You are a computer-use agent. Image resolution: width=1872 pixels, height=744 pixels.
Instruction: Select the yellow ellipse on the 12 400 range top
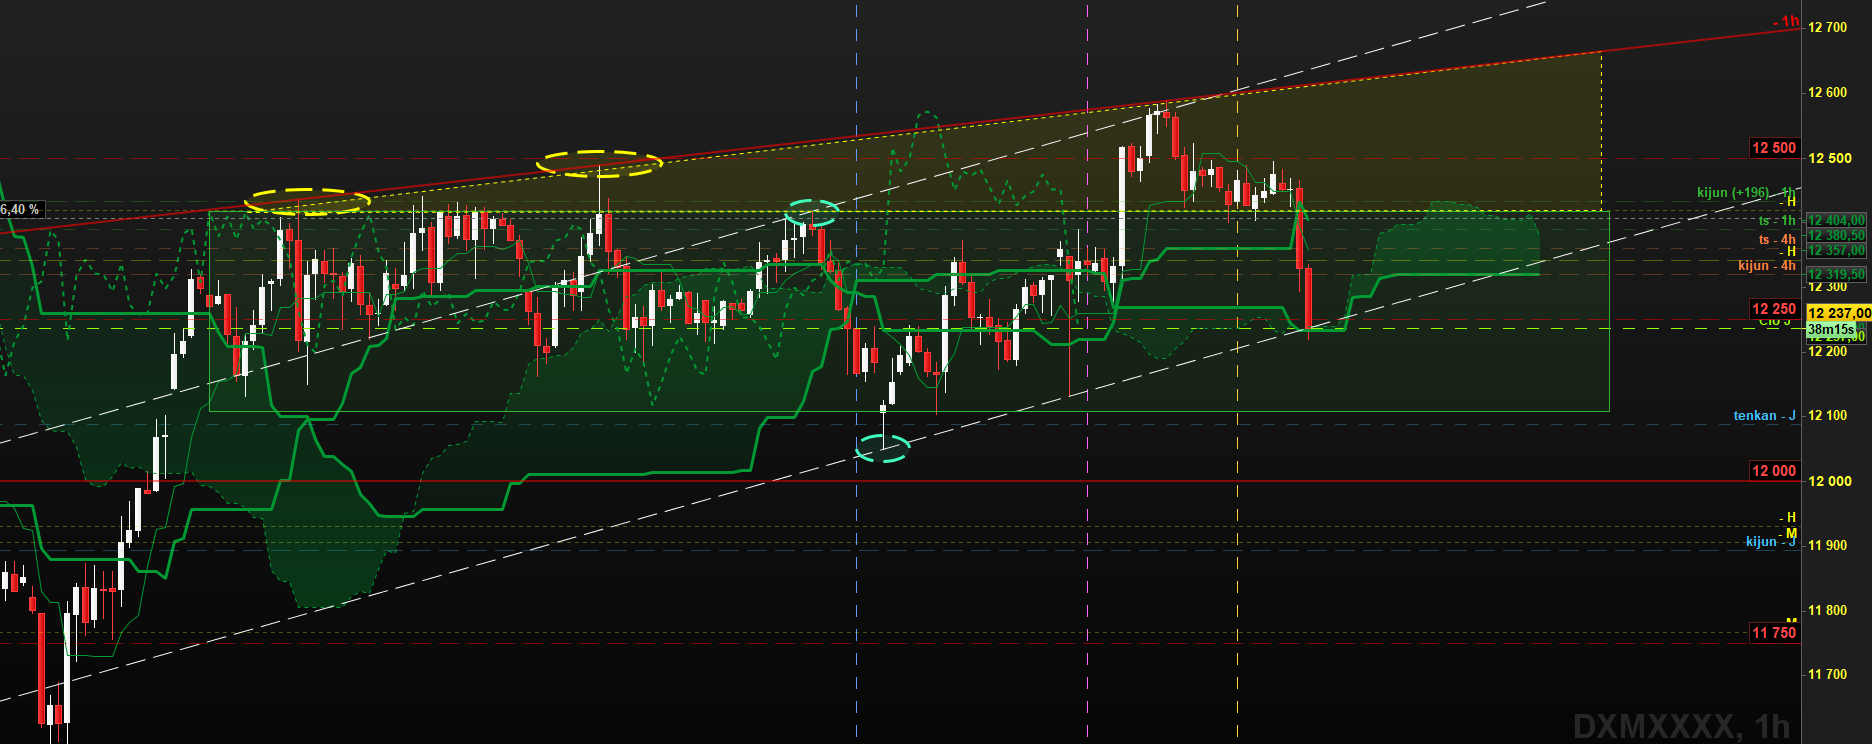tap(307, 202)
